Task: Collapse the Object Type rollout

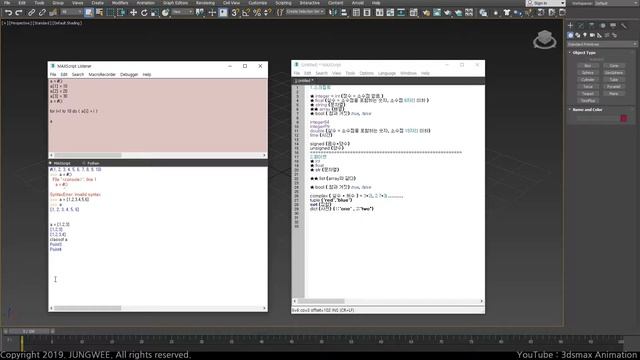Action: click(x=584, y=53)
